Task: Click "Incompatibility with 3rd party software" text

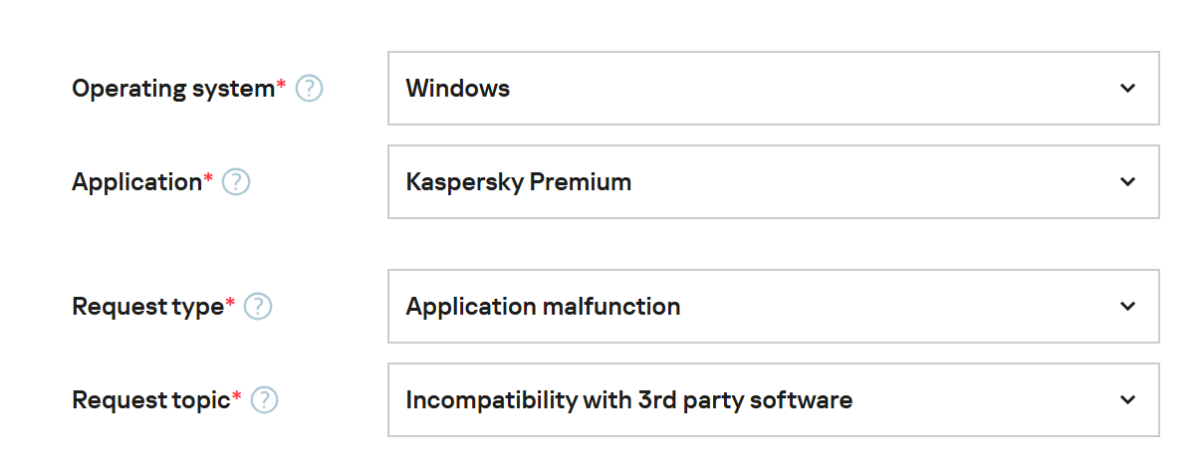Action: [629, 400]
